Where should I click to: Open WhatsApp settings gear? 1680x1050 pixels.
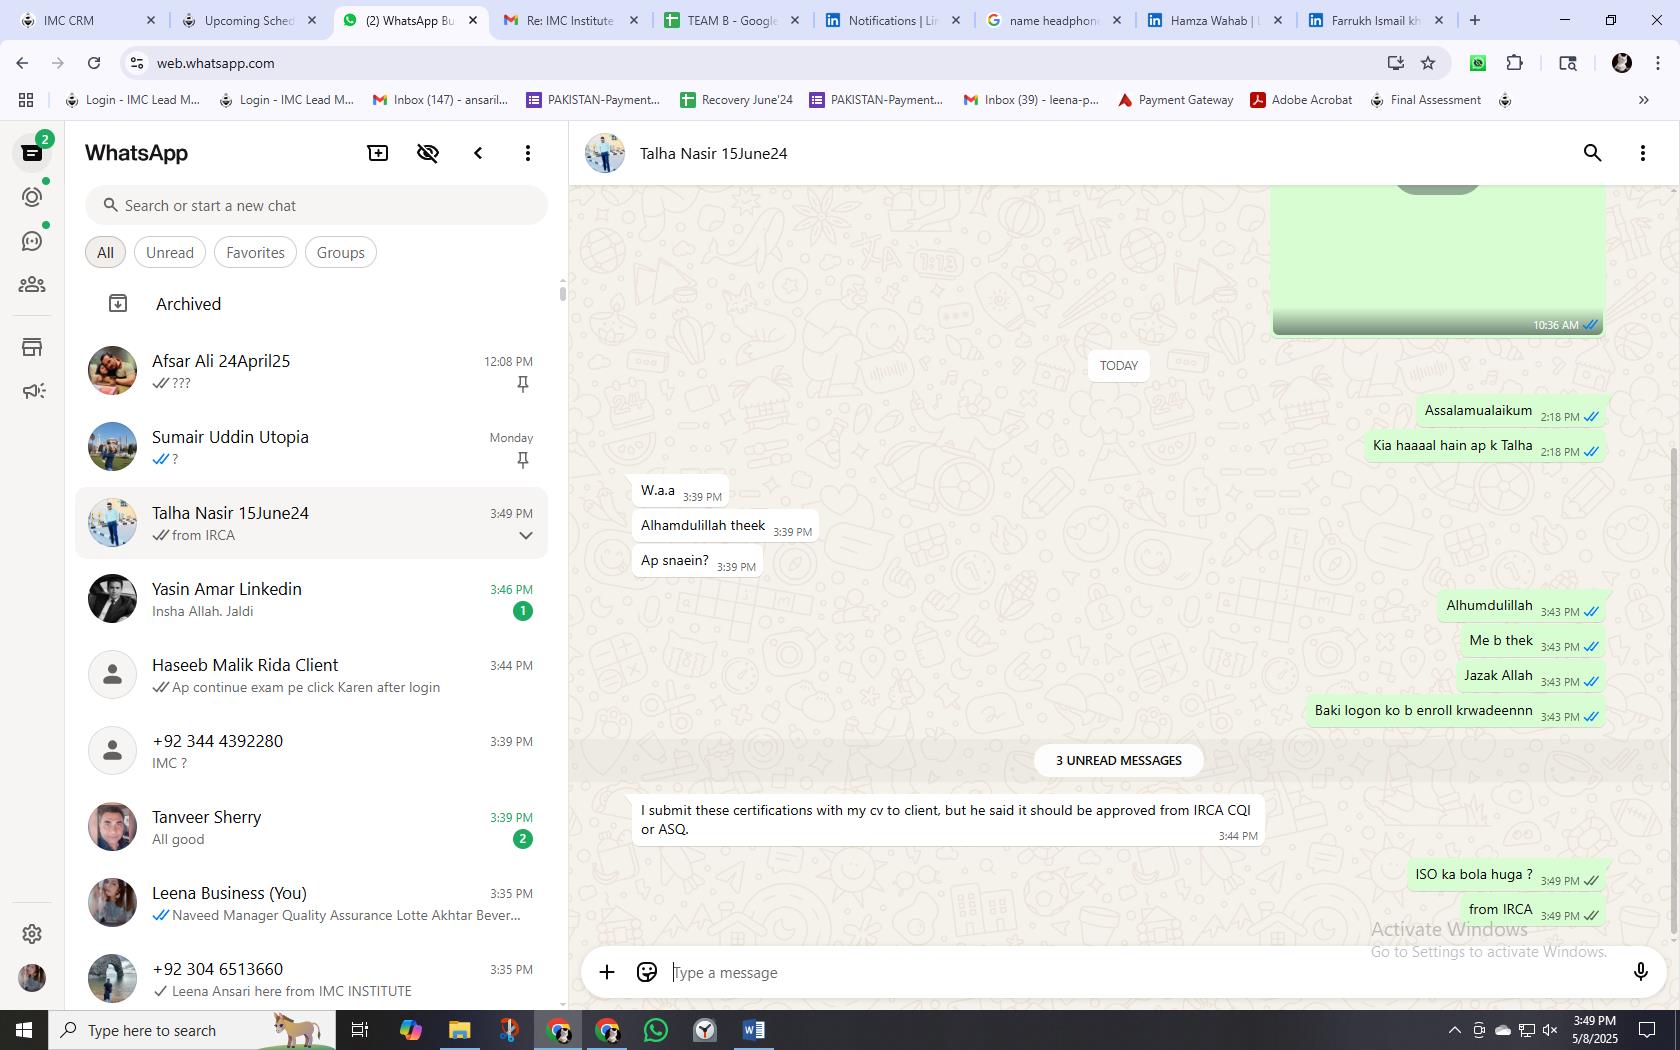tap(32, 934)
